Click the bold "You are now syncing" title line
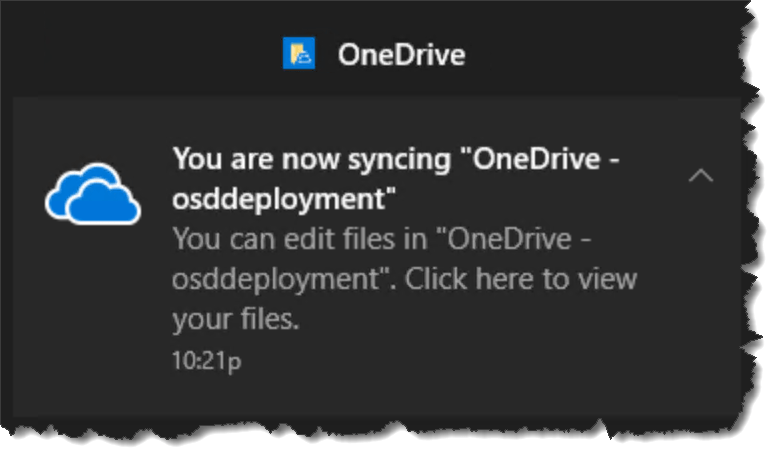 click(310, 159)
